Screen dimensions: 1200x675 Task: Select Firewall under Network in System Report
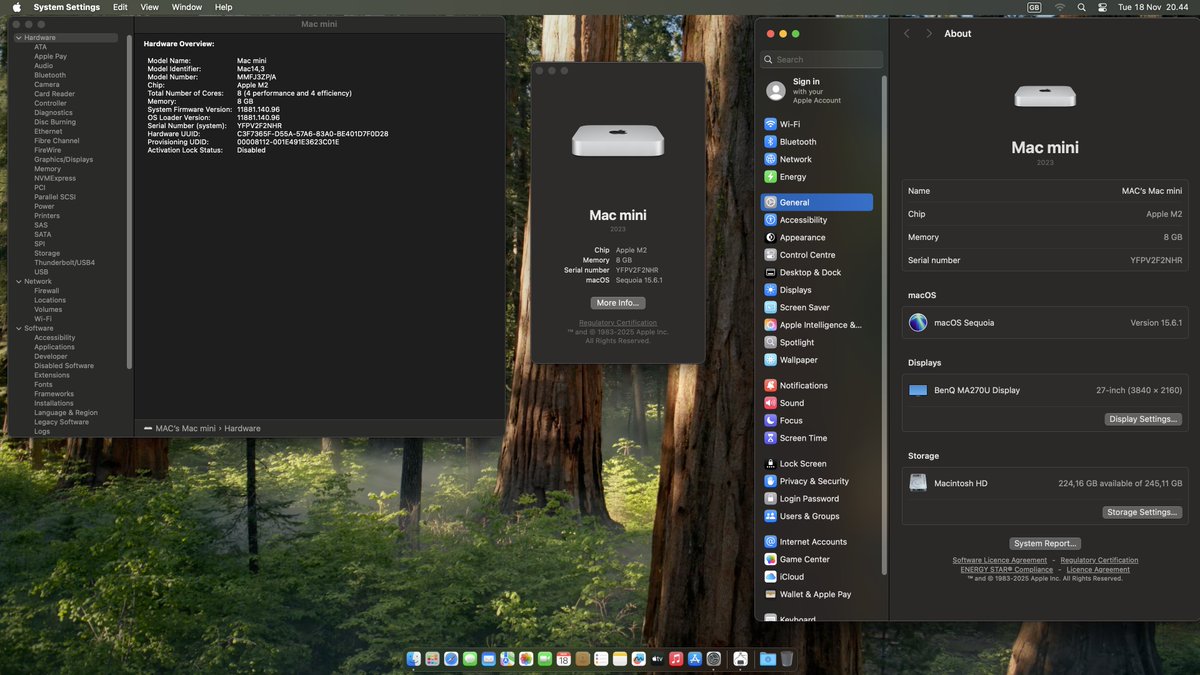[46, 291]
